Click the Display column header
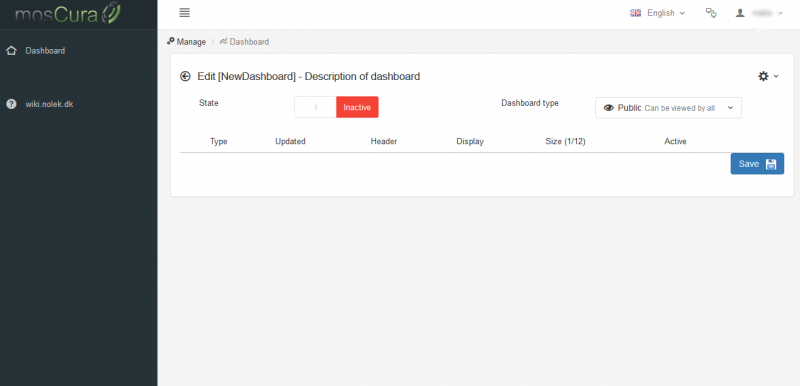800x386 pixels. click(x=470, y=141)
